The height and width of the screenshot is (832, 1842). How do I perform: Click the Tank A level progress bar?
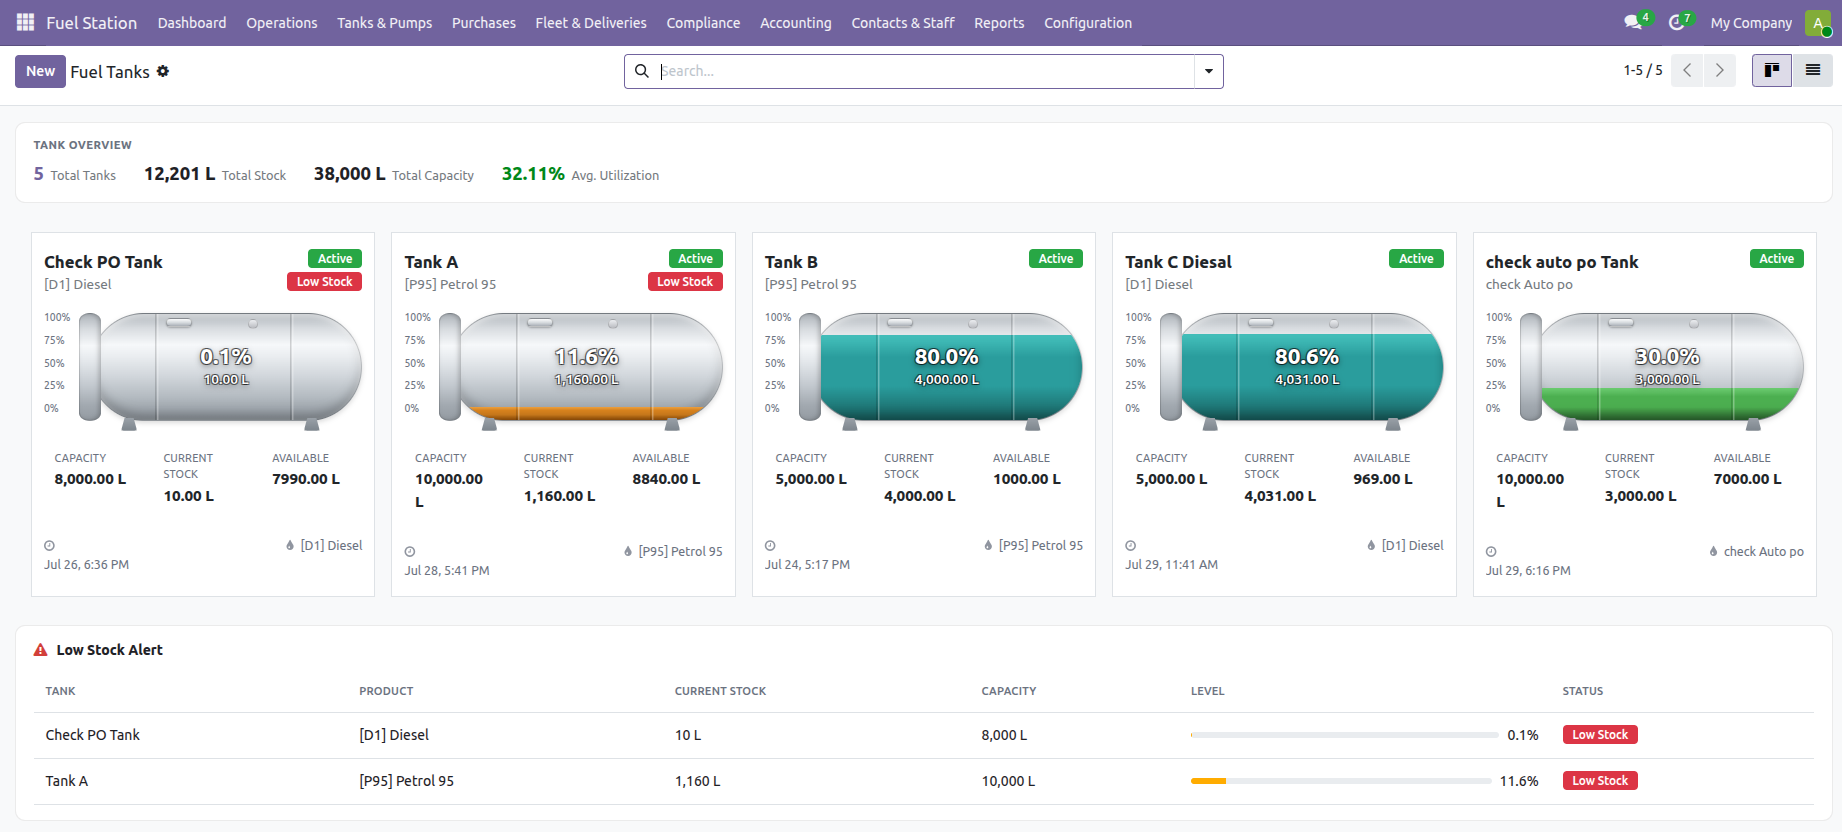tap(1341, 781)
